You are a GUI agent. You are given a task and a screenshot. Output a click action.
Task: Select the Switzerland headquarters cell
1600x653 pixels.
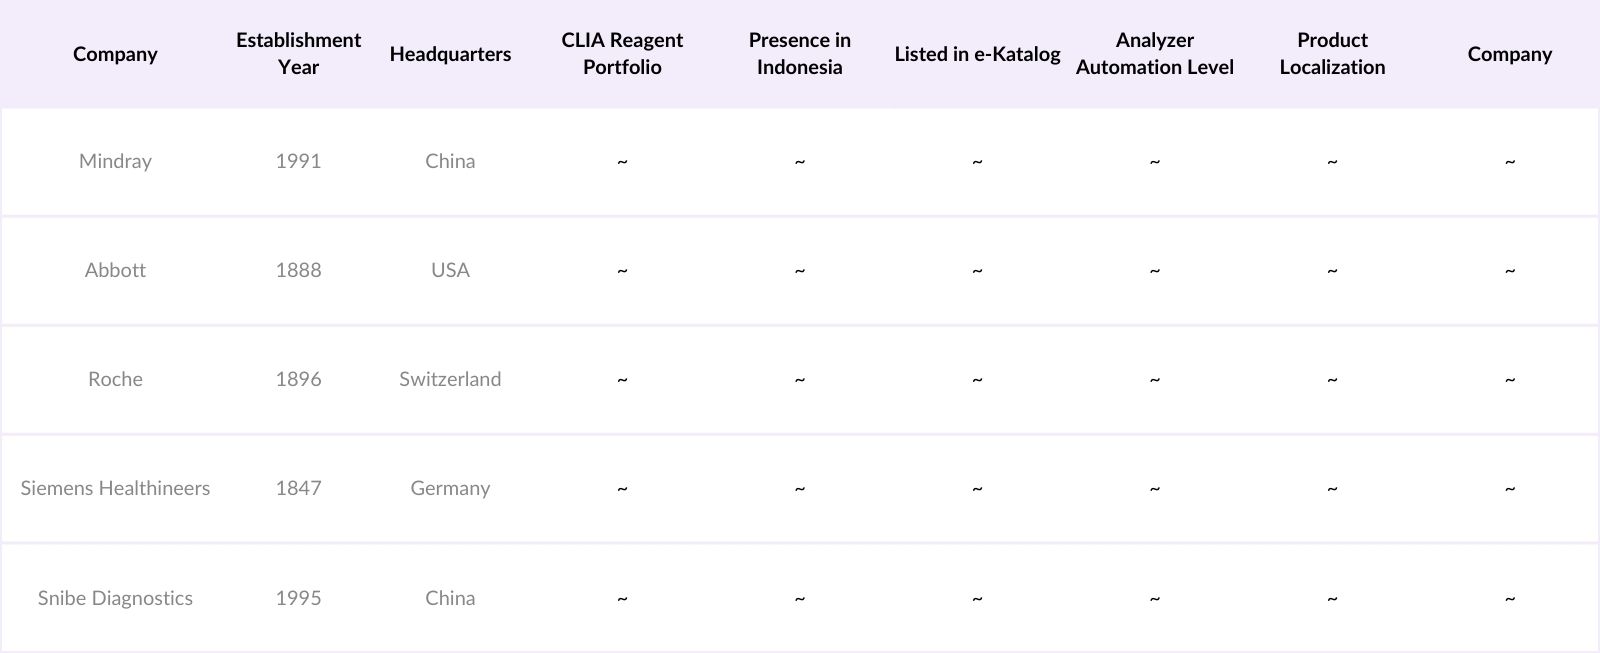pos(450,379)
